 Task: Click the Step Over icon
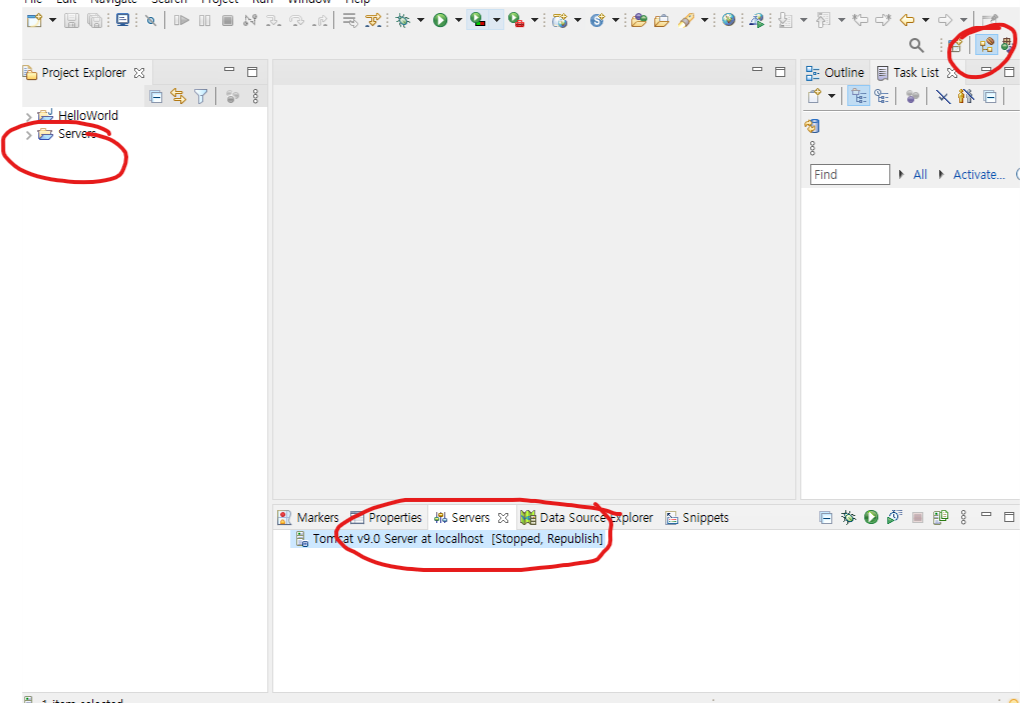[x=297, y=21]
